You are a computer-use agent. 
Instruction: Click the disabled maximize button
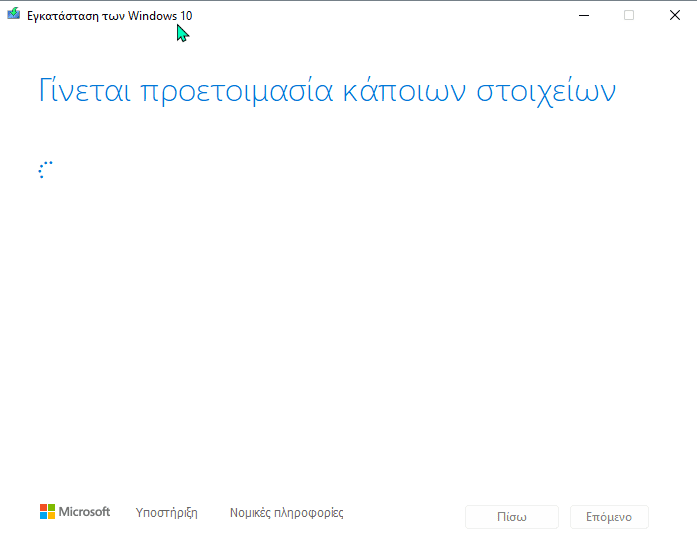click(x=629, y=16)
